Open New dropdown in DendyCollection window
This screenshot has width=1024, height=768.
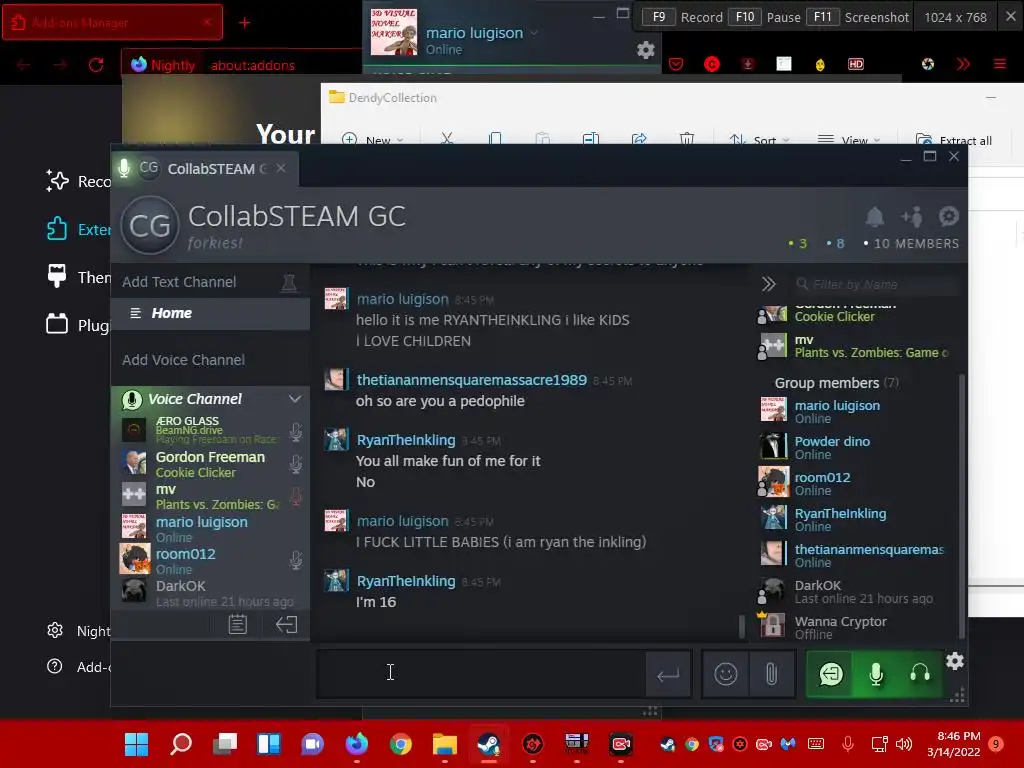click(373, 139)
